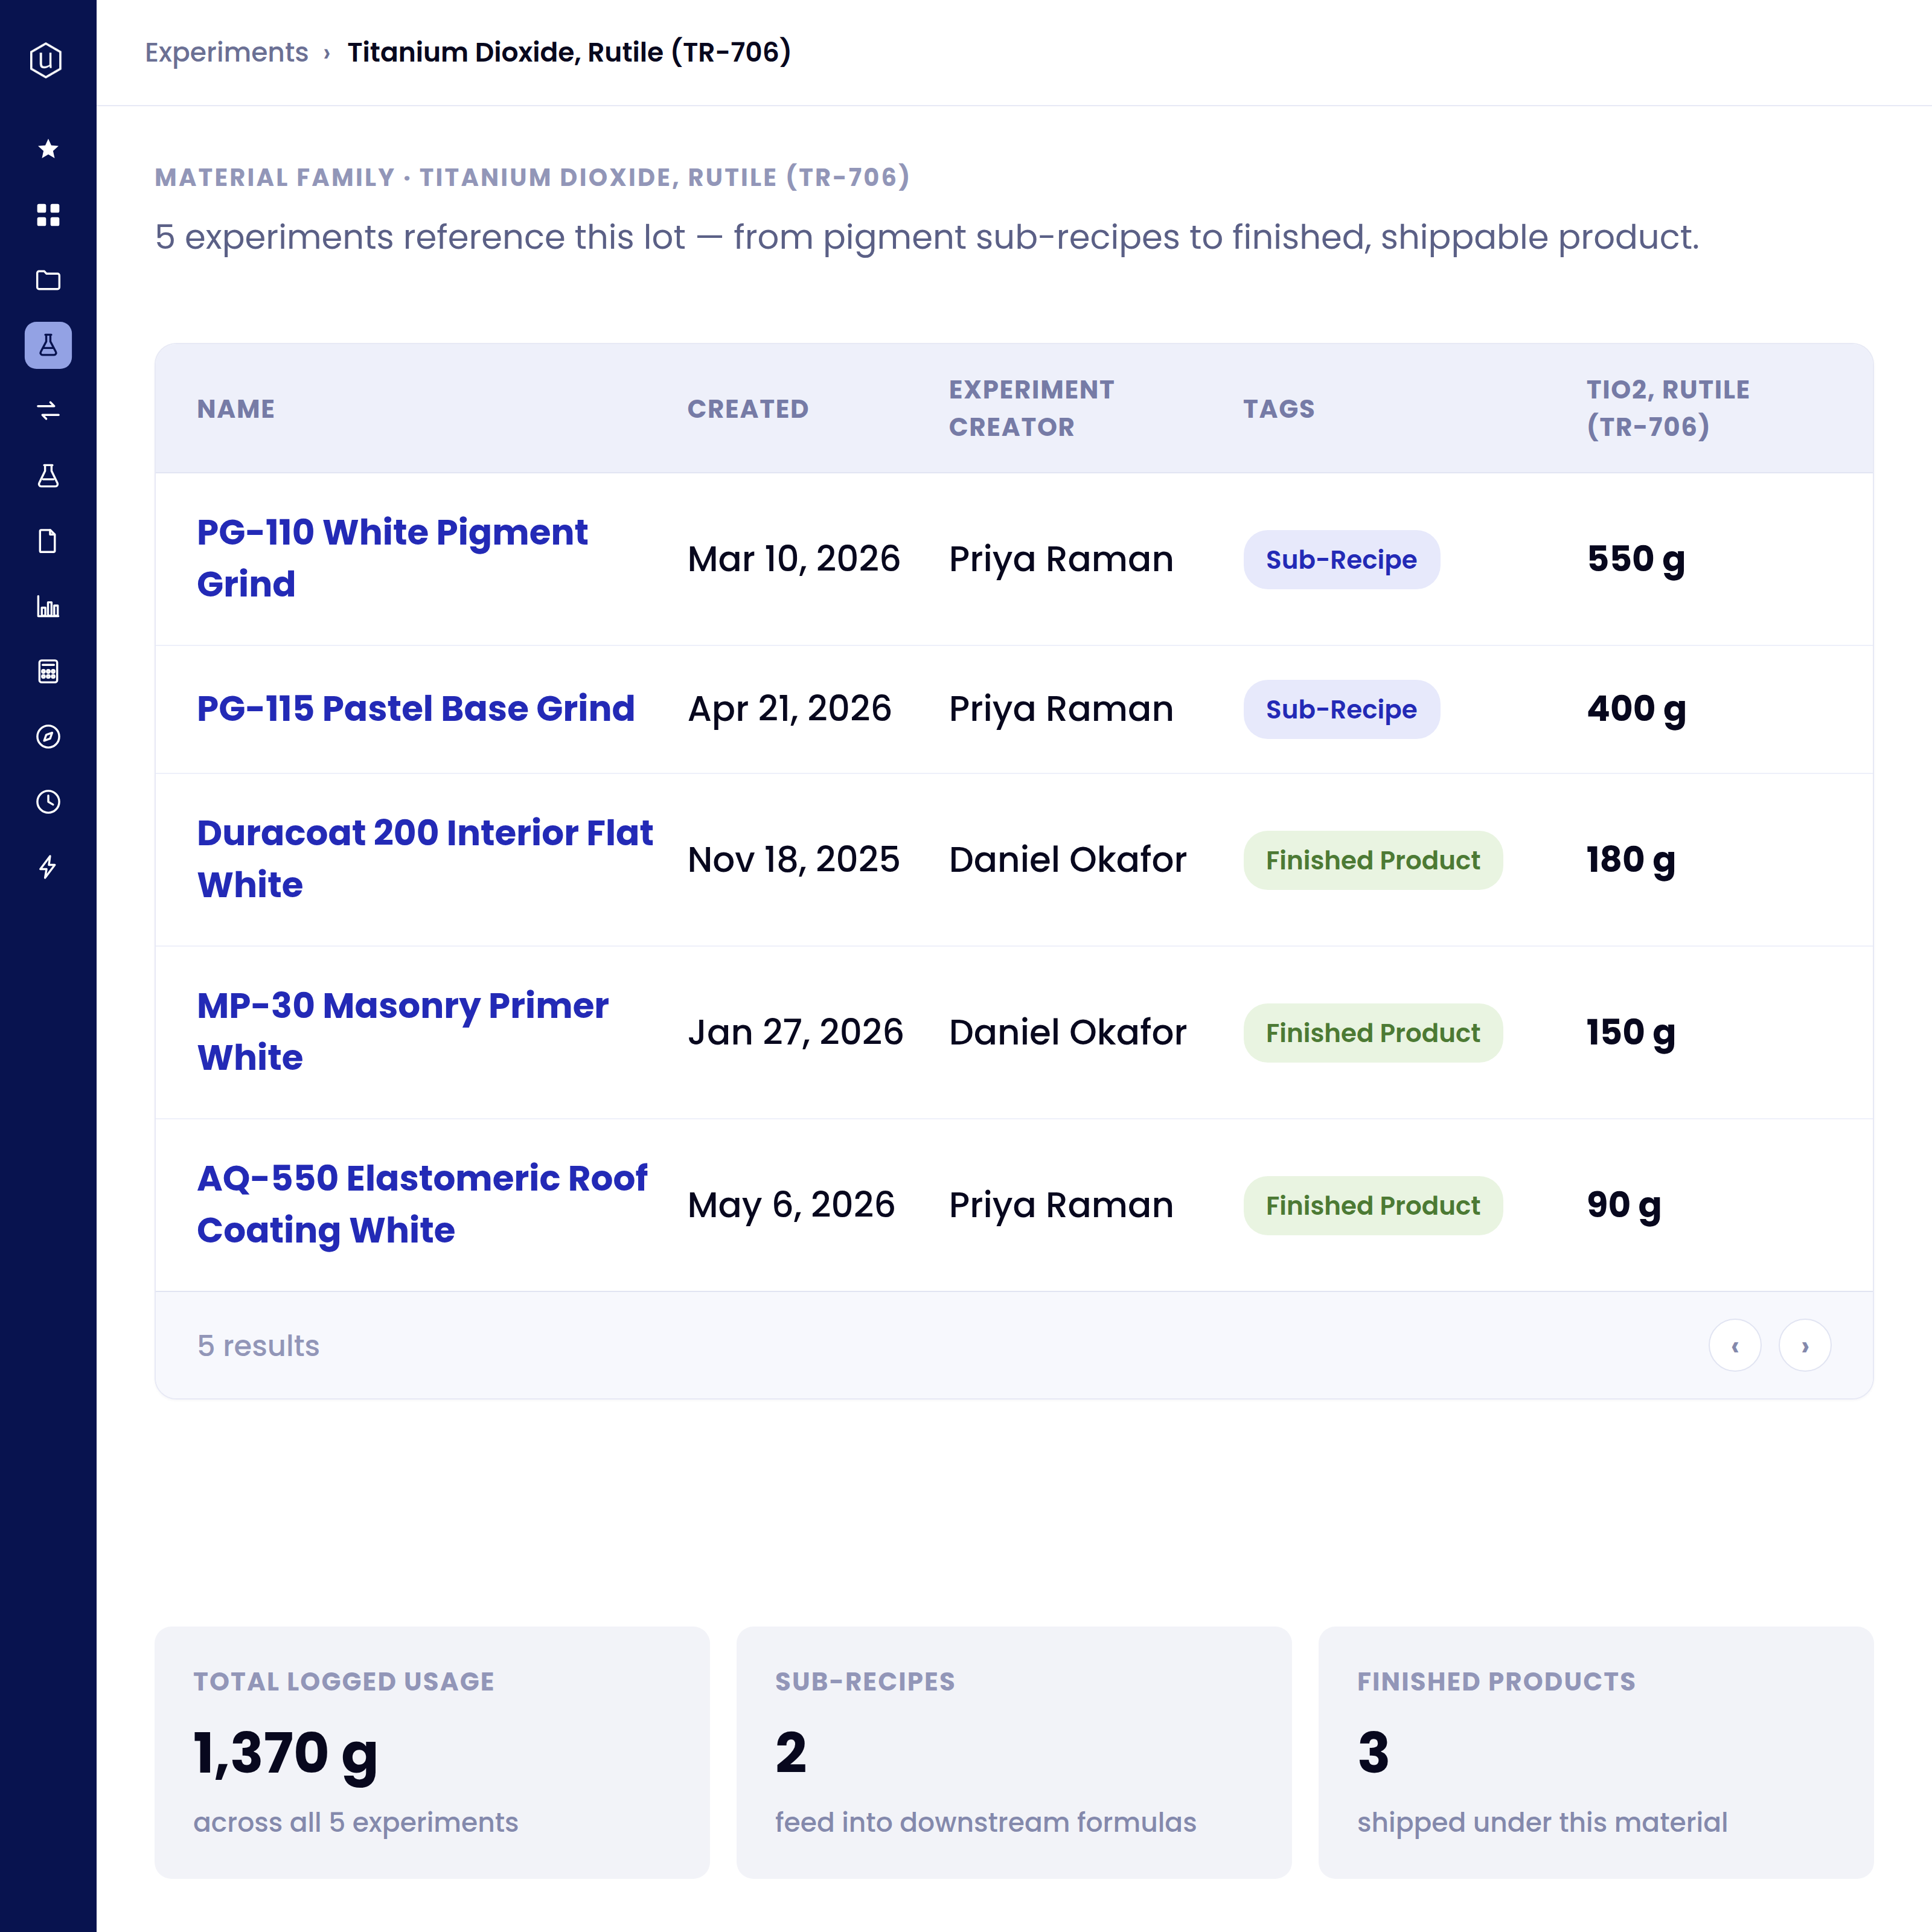This screenshot has height=1932, width=1932.
Task: Click the Name column header
Action: tap(236, 409)
